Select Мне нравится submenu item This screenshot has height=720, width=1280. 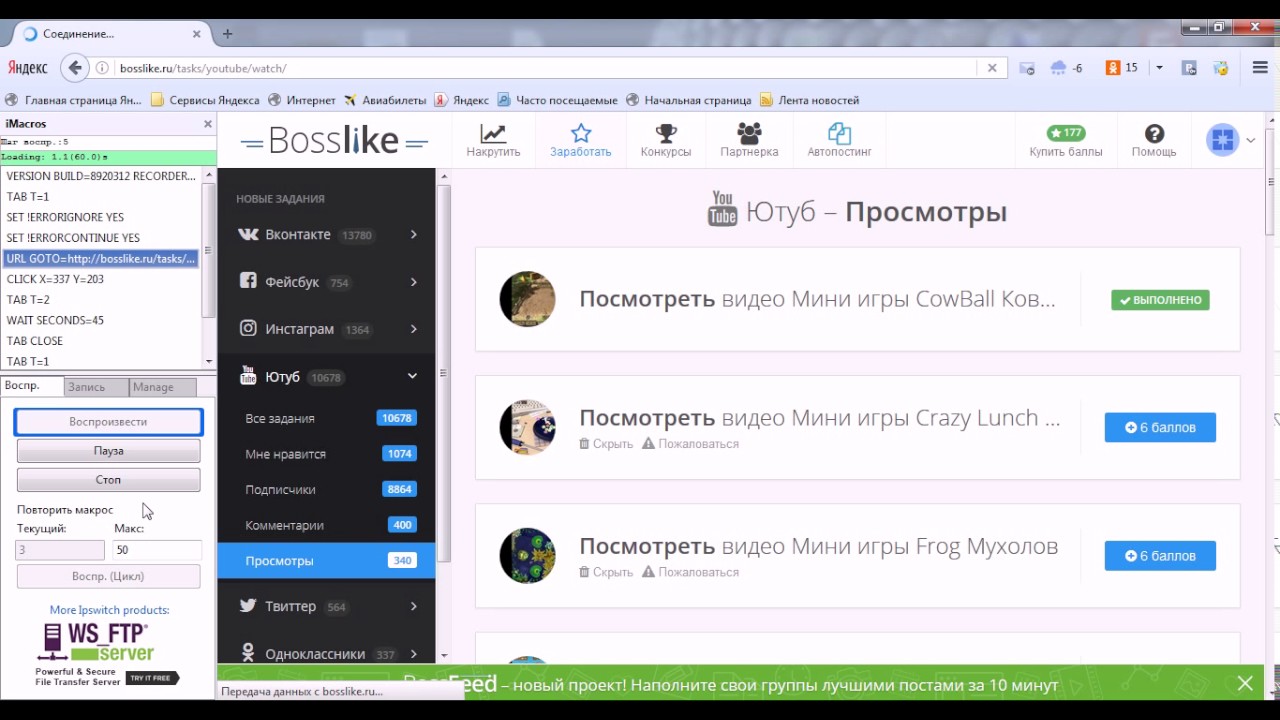pyautogui.click(x=326, y=454)
